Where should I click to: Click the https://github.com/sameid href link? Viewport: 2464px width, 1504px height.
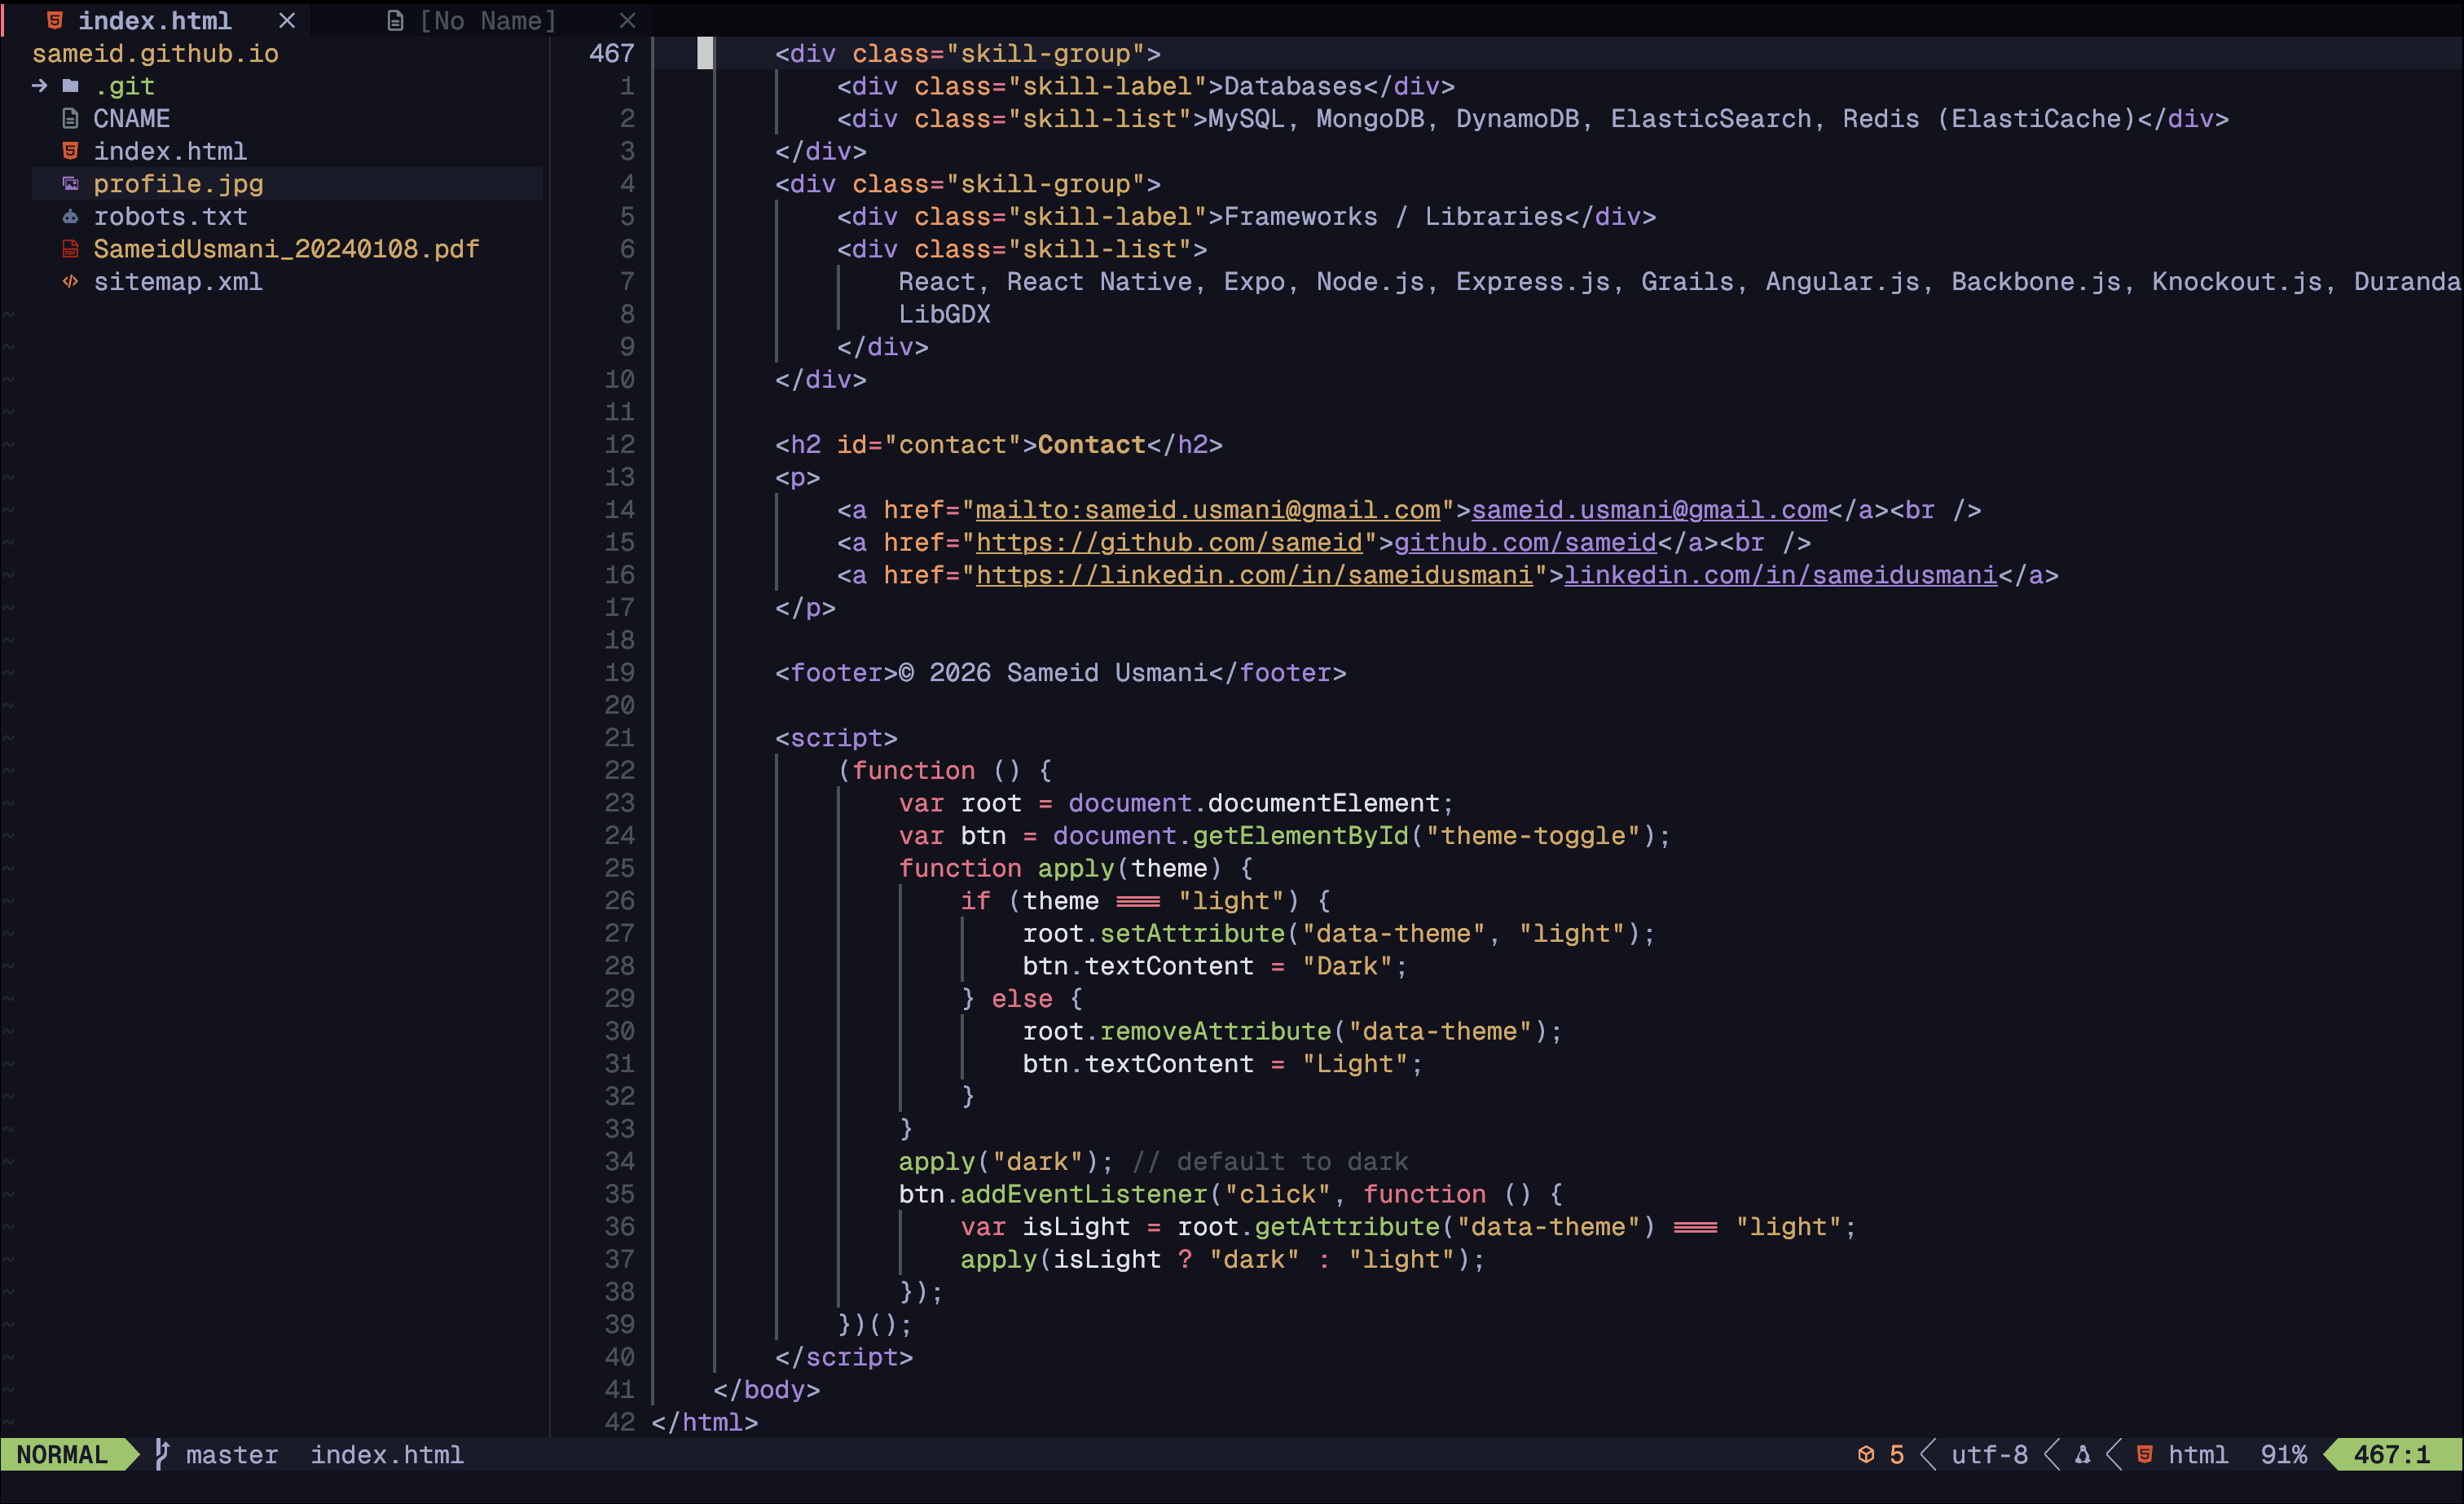point(1169,542)
